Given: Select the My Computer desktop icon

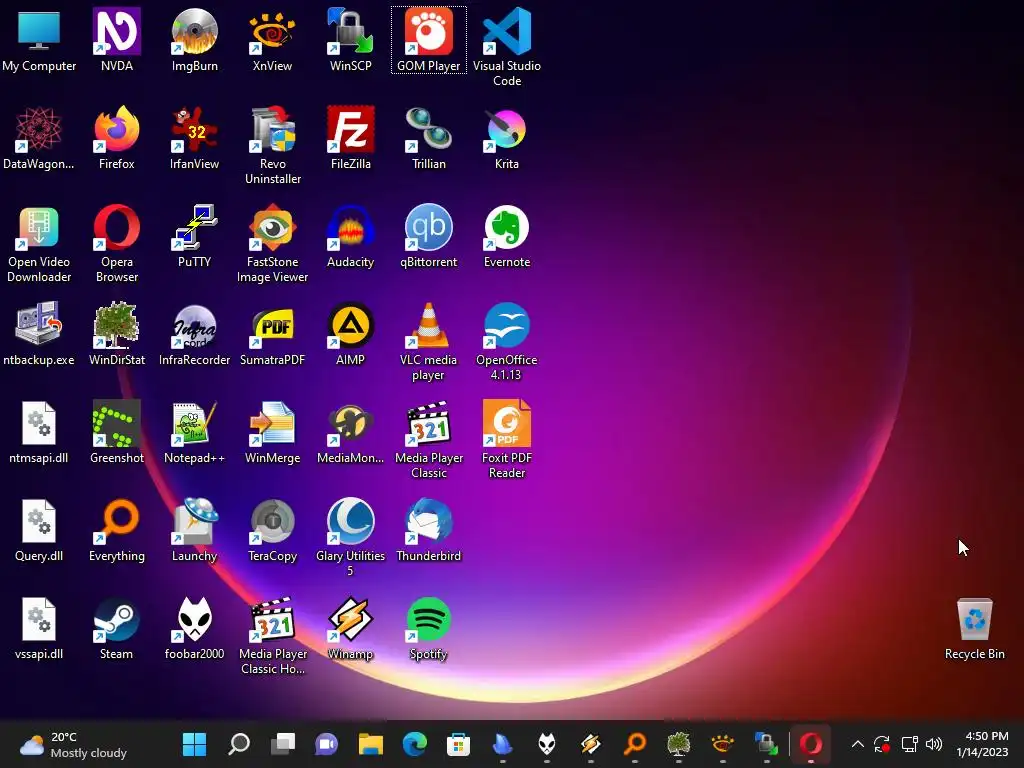Looking at the screenshot, I should pos(39,39).
